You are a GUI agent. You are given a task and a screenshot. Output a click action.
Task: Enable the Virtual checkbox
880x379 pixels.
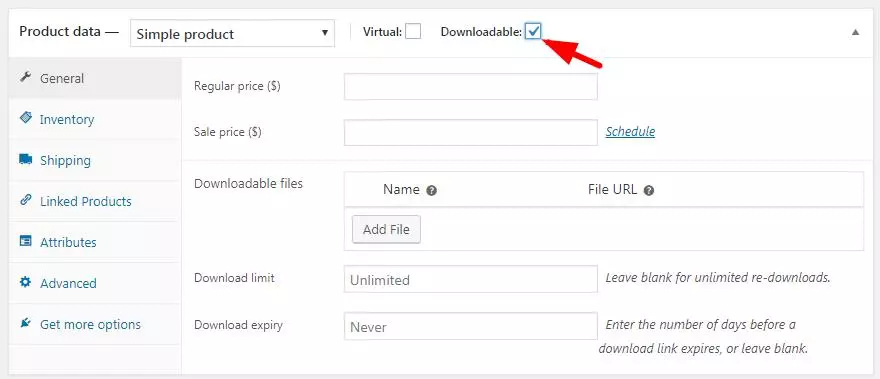pyautogui.click(x=413, y=31)
